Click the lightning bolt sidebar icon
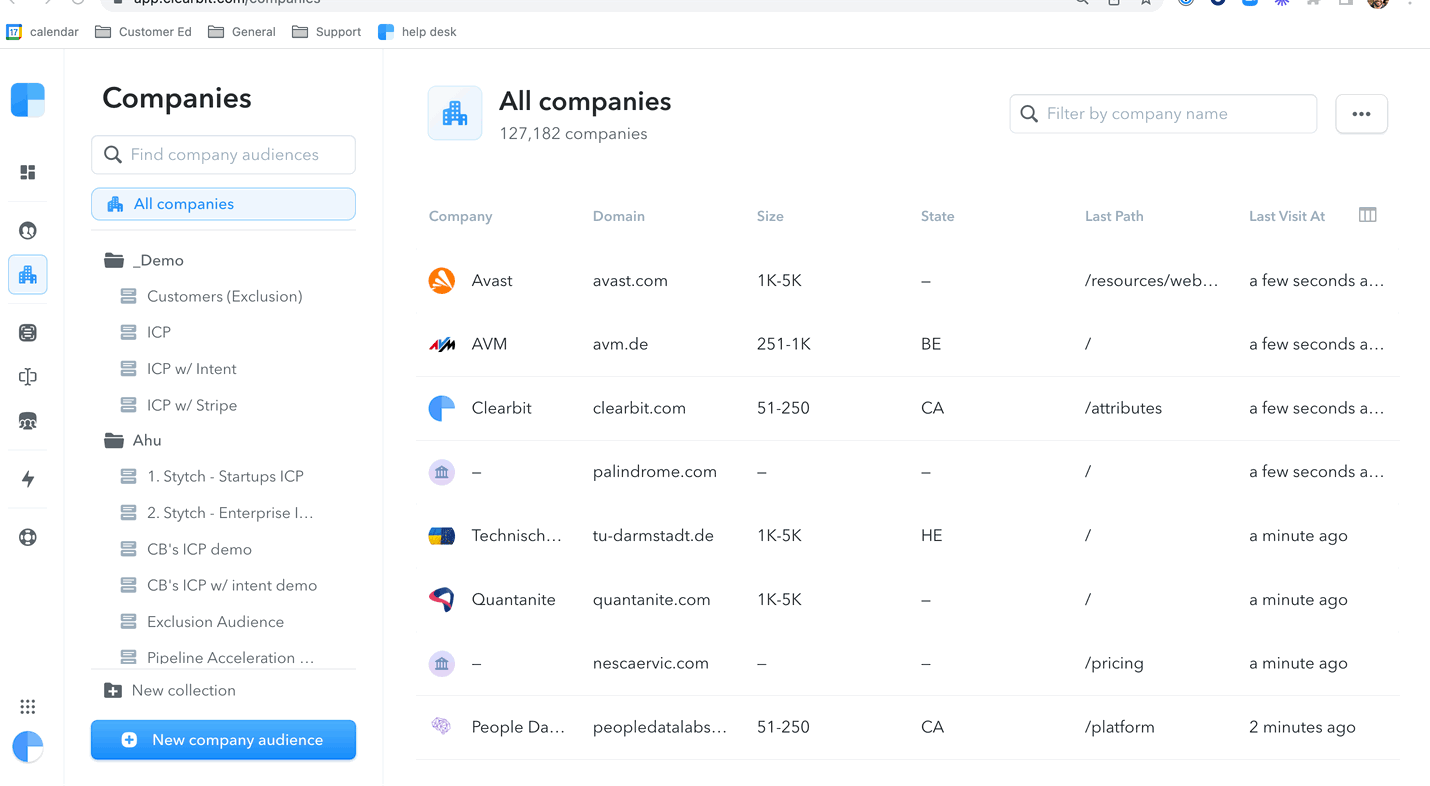 (x=28, y=479)
